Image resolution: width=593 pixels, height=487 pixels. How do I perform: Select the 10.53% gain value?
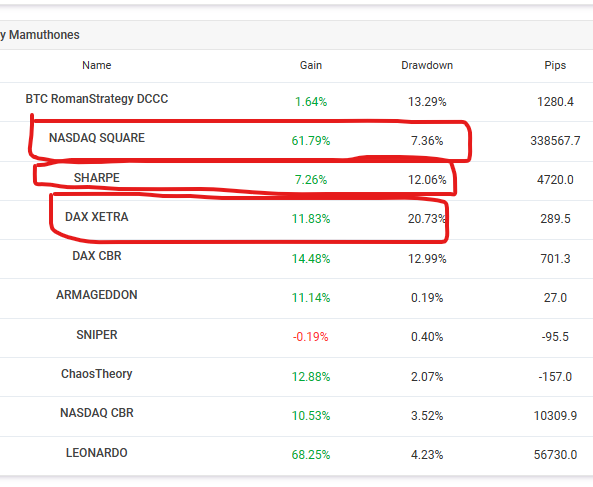click(x=311, y=416)
